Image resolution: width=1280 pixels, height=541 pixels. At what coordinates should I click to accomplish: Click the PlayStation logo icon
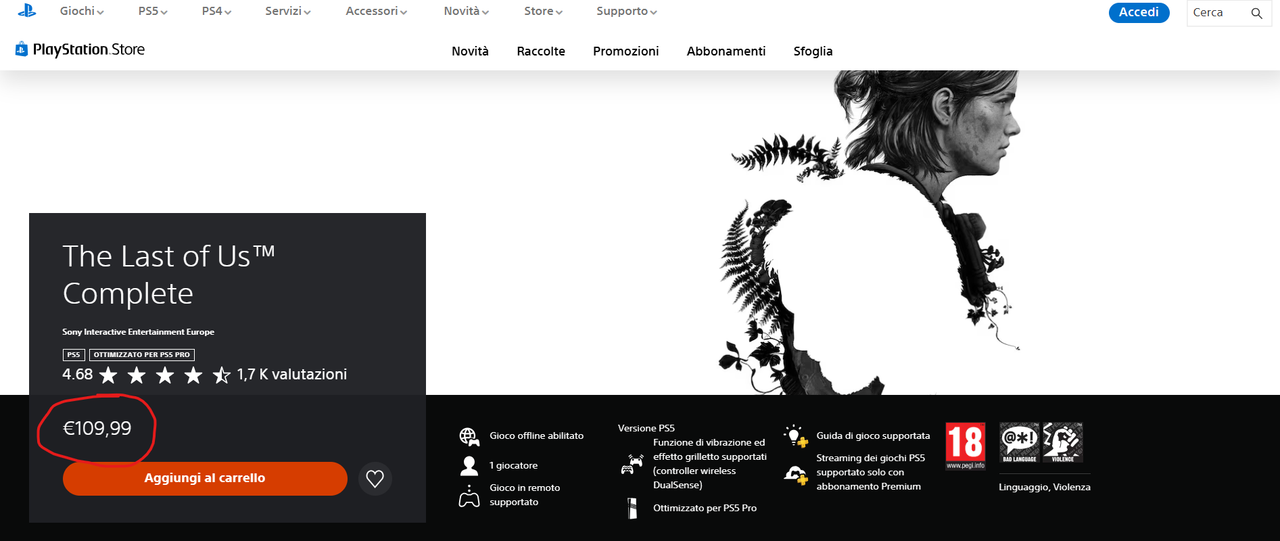click(x=27, y=11)
